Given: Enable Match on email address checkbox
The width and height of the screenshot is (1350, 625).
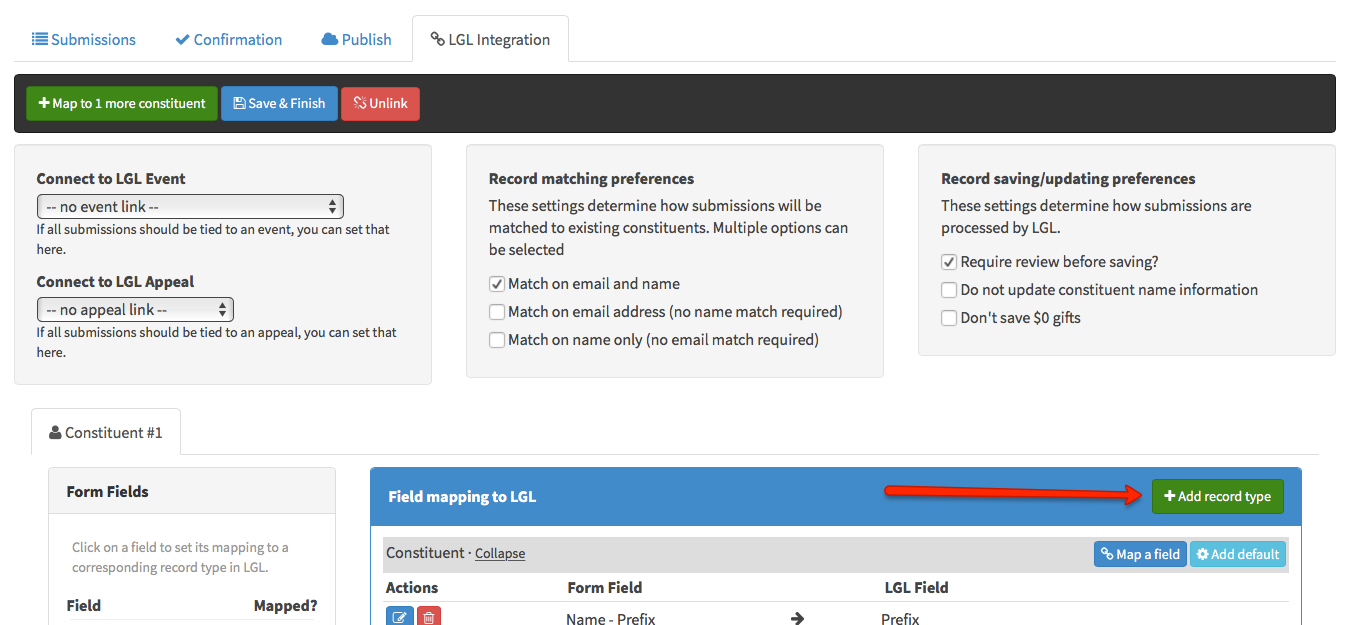Looking at the screenshot, I should [497, 312].
